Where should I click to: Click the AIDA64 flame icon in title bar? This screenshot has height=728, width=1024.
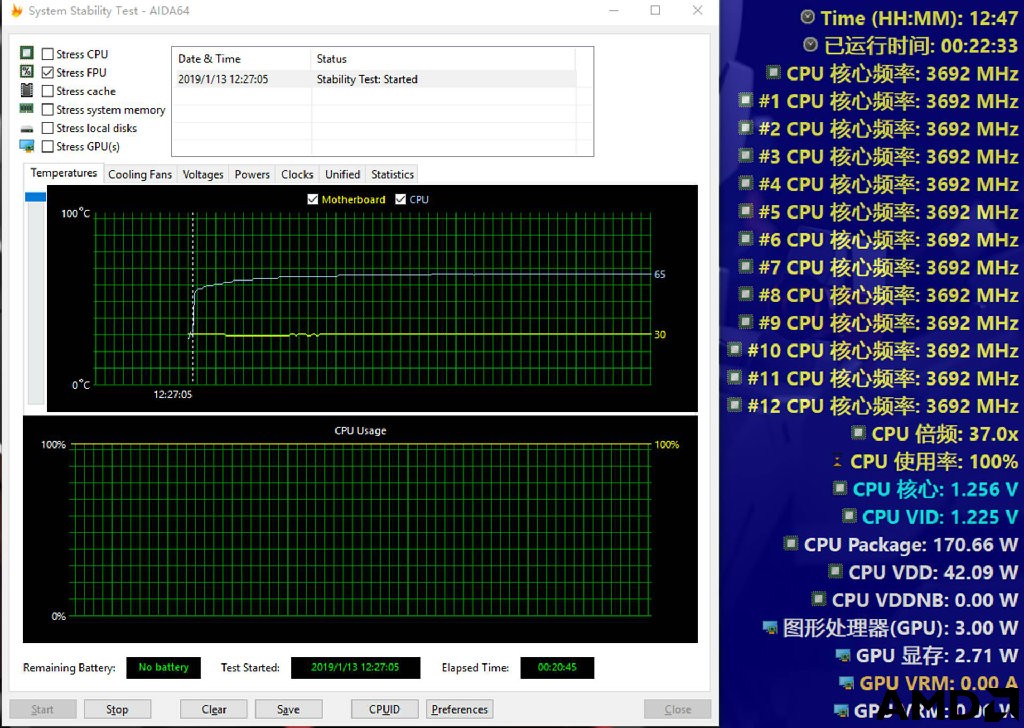tap(16, 10)
